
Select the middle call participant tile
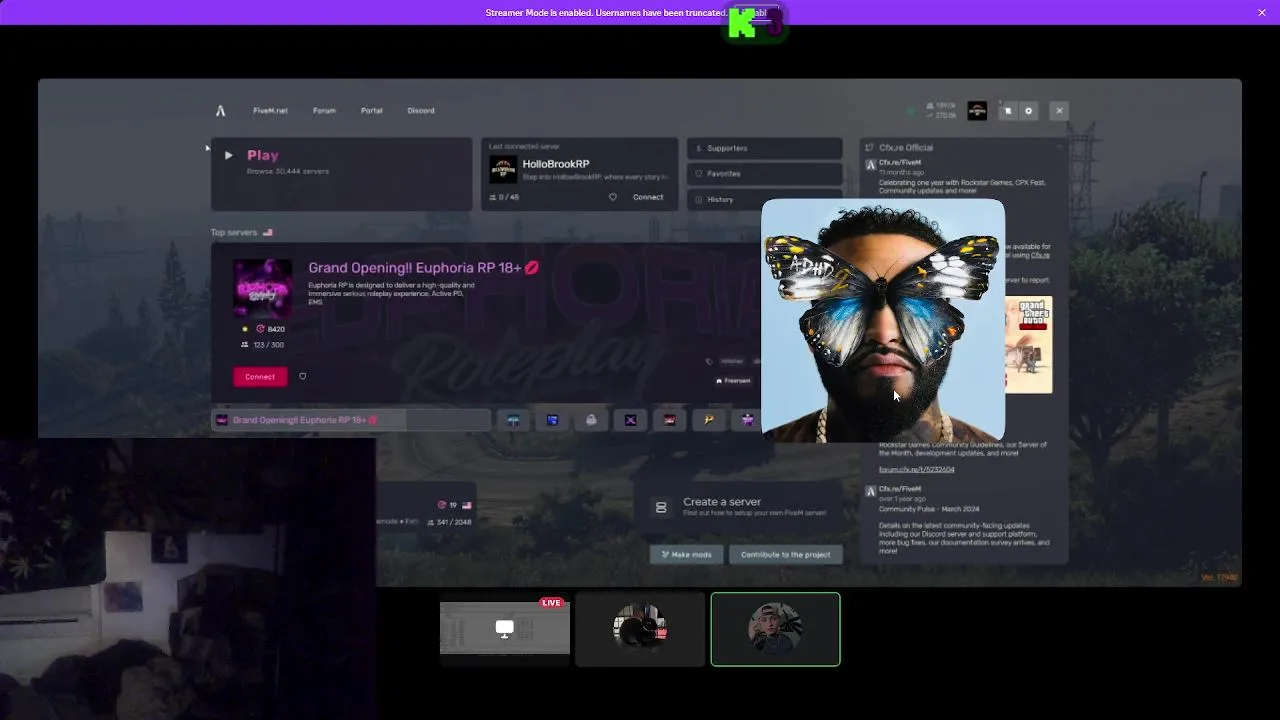640,629
